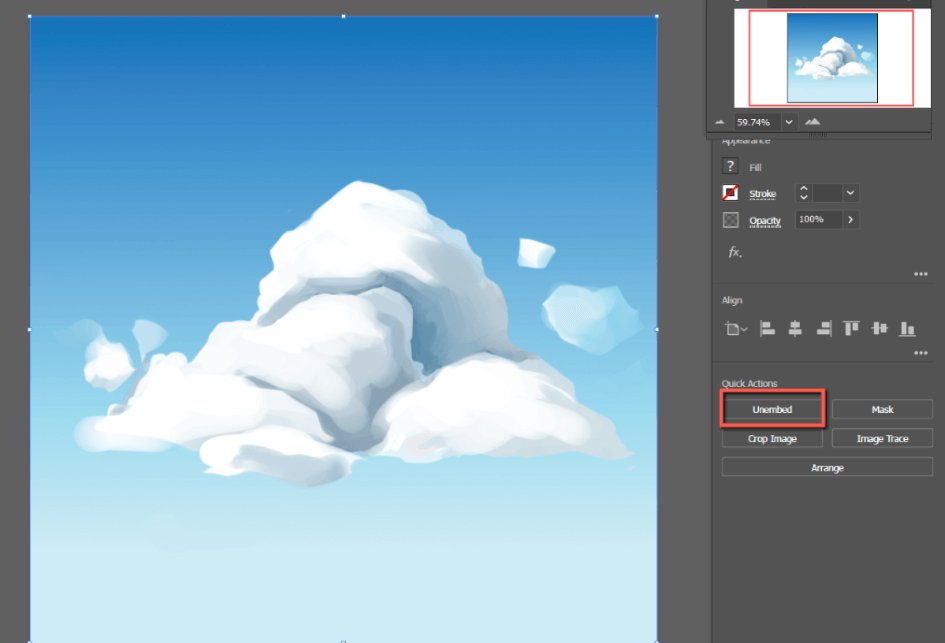Viewport: 945px width, 643px height.
Task: Apply Vertical Align Top
Action: point(851,328)
